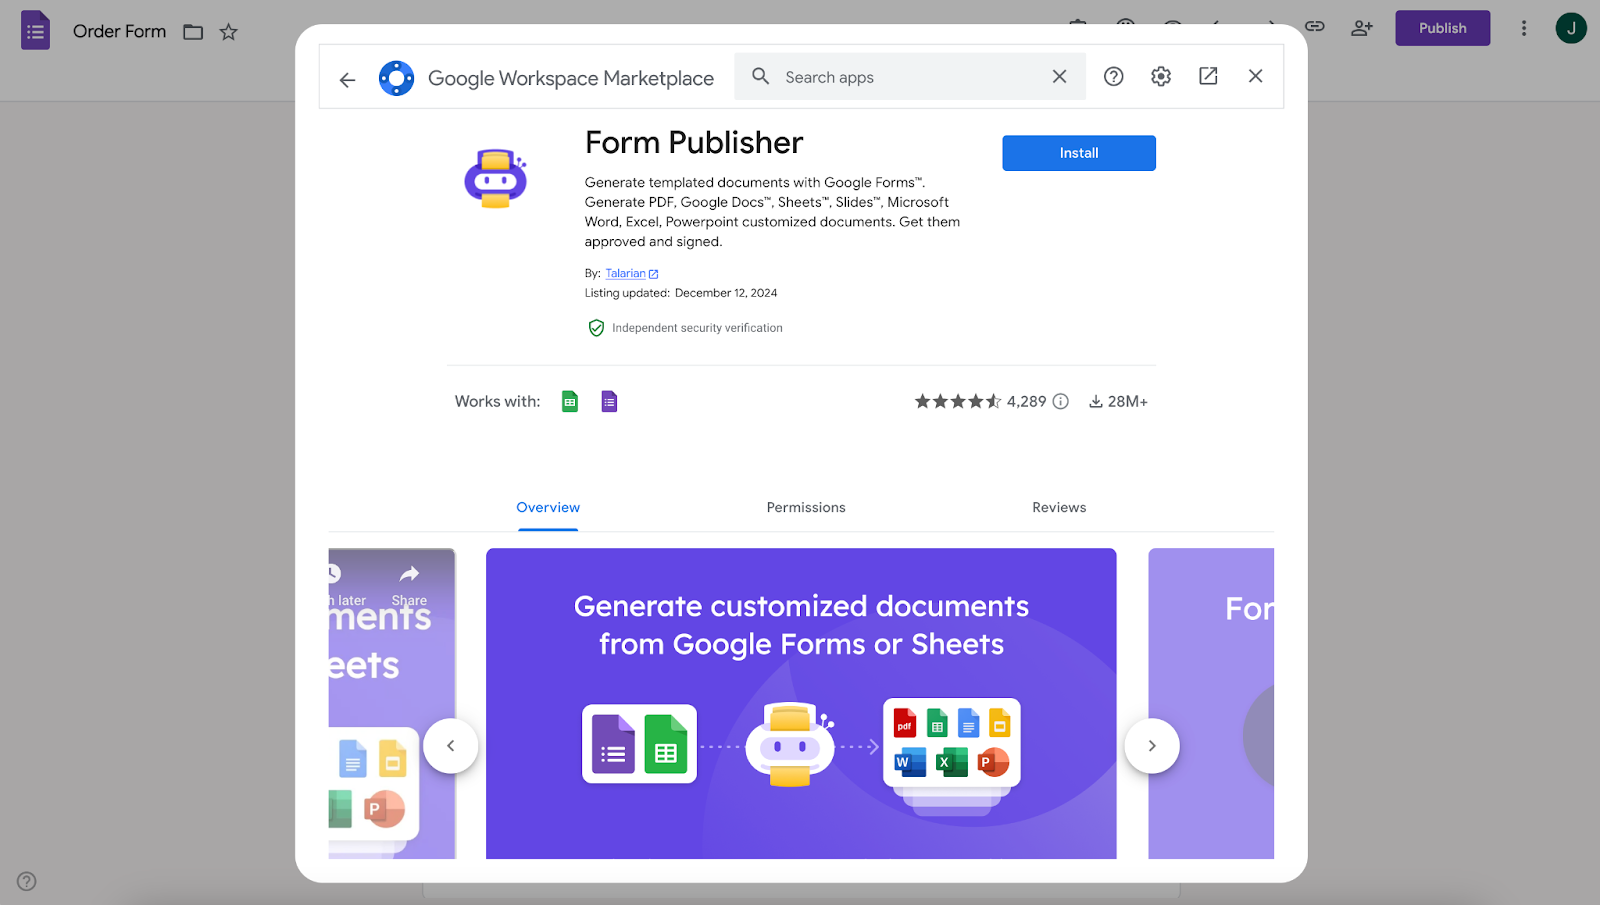Screen dimensions: 1600x905
Task: Install Form Publisher
Action: pyautogui.click(x=1079, y=153)
